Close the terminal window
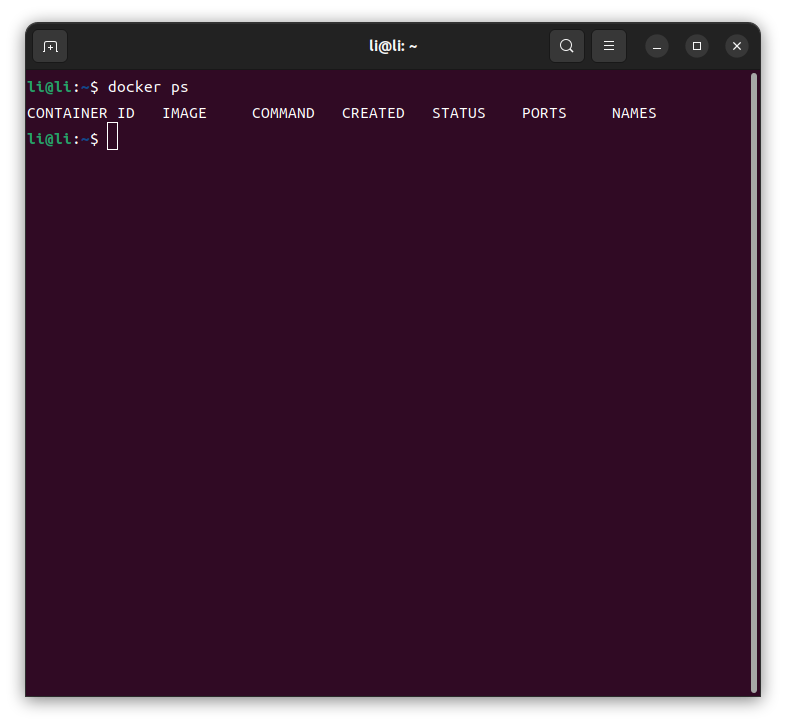Image resolution: width=786 pixels, height=725 pixels. tap(737, 47)
